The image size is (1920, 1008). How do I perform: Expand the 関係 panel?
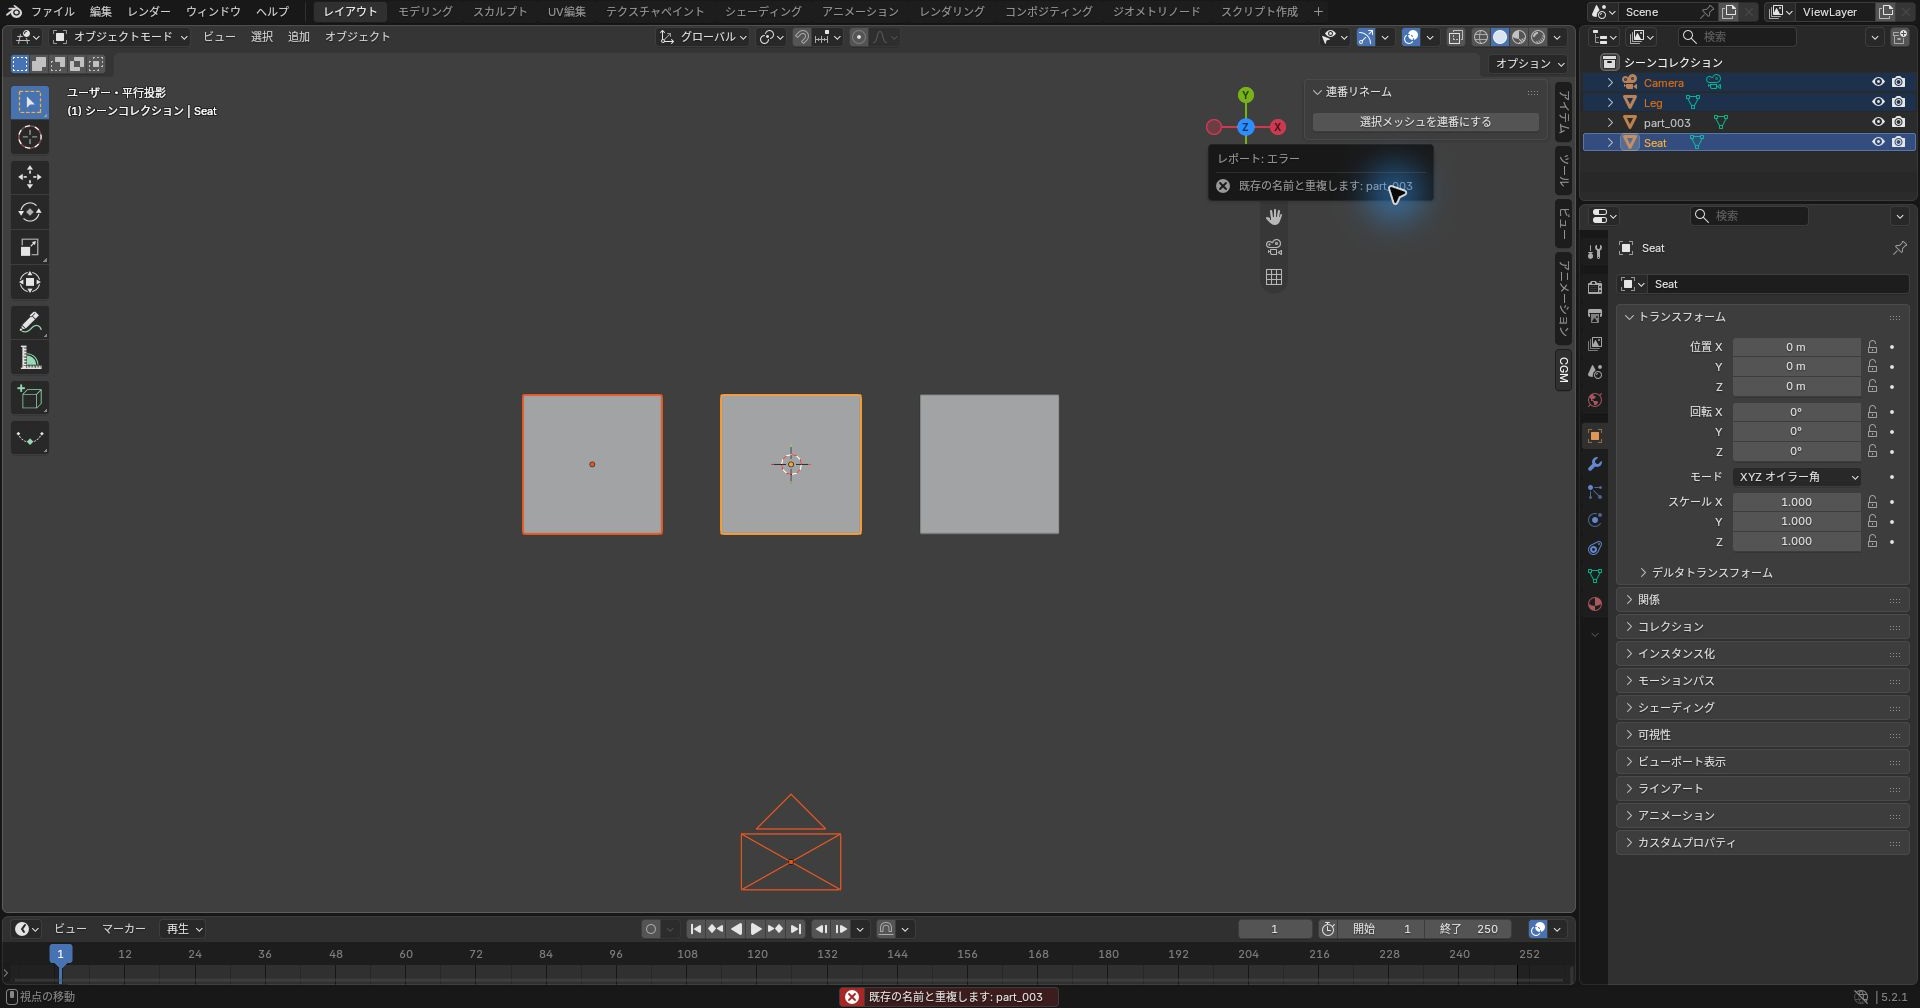click(x=1762, y=600)
